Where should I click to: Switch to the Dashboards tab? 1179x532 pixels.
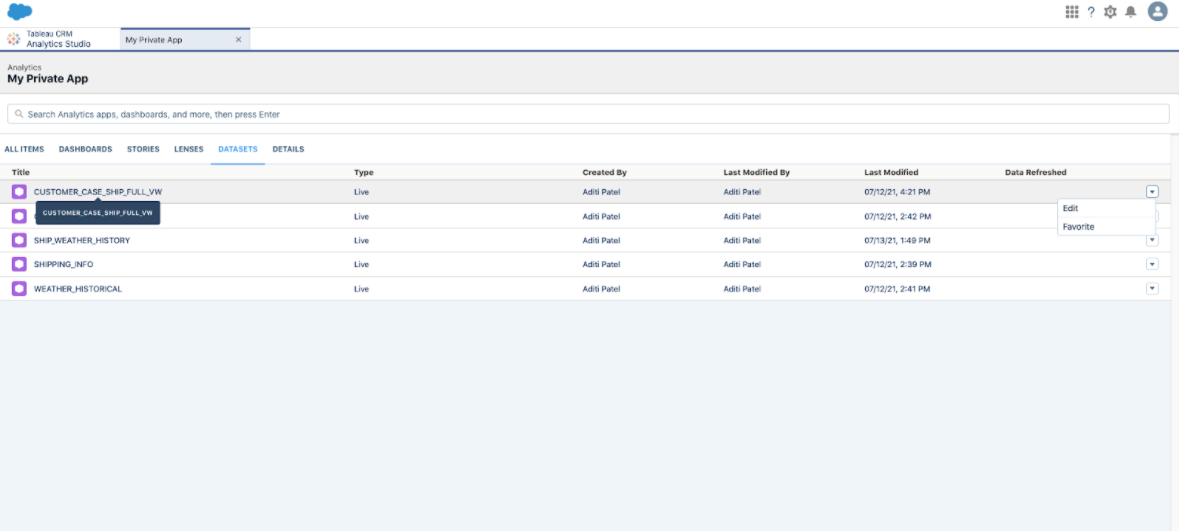click(85, 149)
